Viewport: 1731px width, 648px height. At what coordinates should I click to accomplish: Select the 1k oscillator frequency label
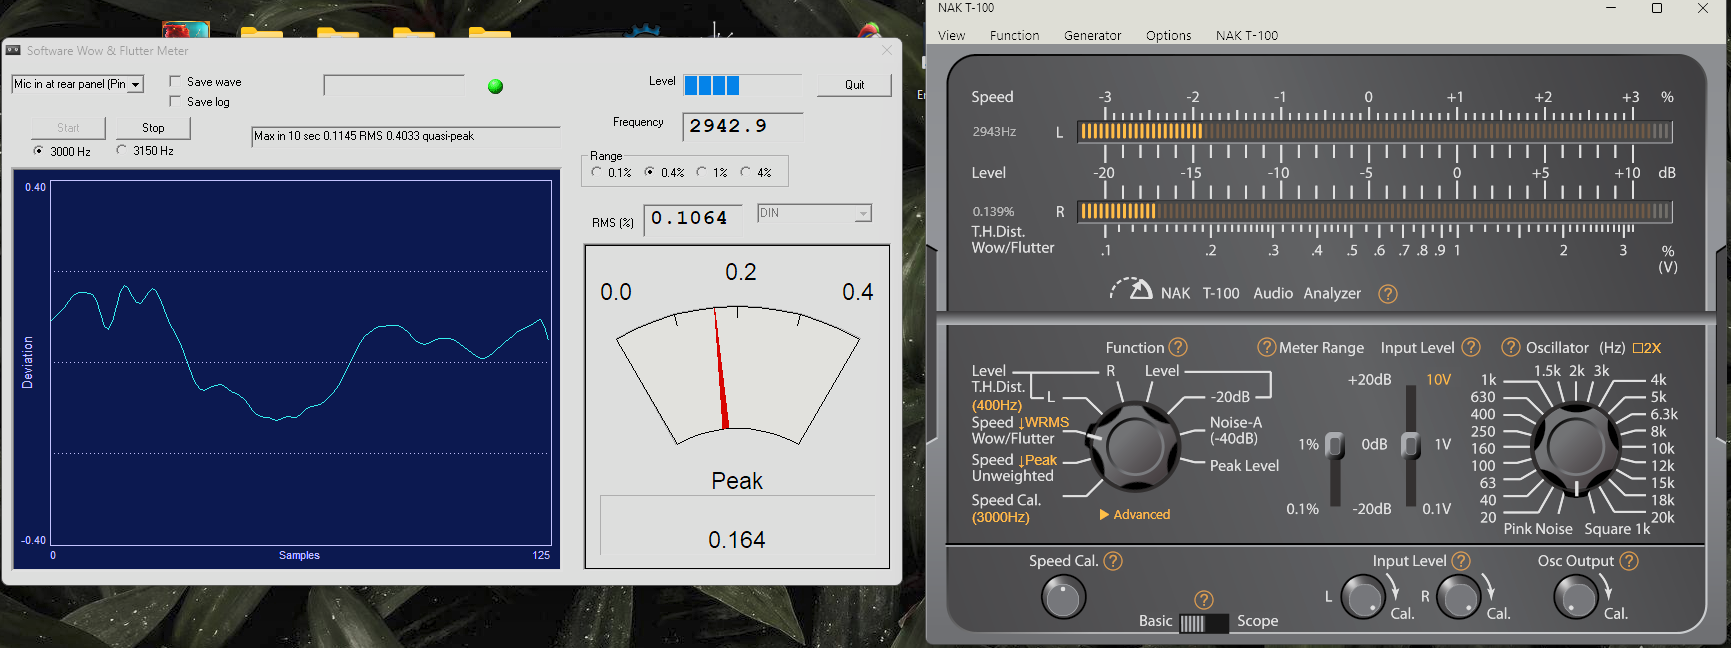coord(1489,380)
